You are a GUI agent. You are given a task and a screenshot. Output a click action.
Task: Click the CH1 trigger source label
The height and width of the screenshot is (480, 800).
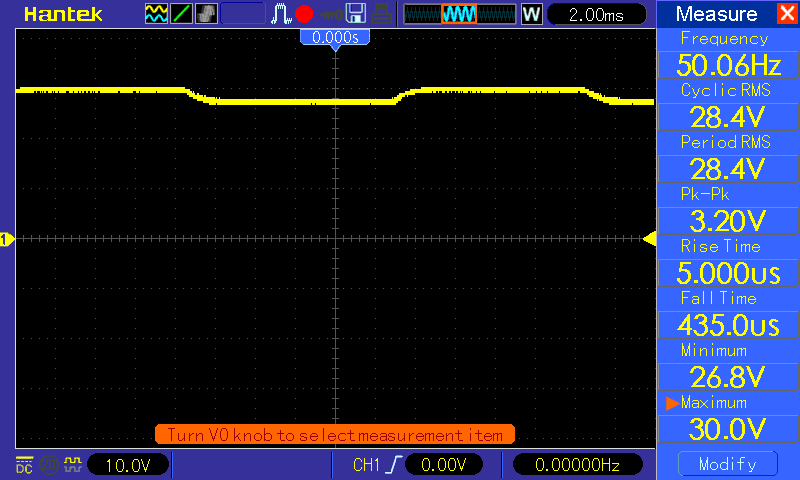pos(366,465)
